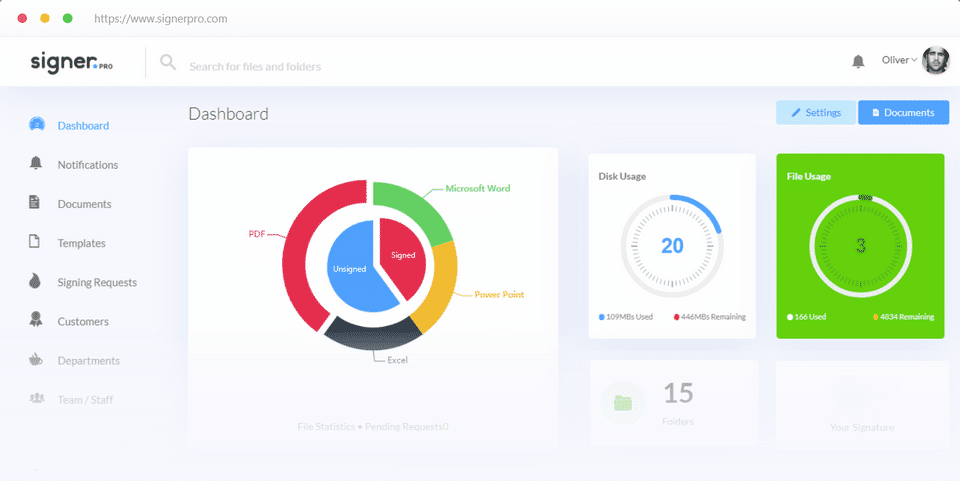This screenshot has height=481, width=960.
Task: Click the Disk Usage card title
Action: tap(622, 176)
